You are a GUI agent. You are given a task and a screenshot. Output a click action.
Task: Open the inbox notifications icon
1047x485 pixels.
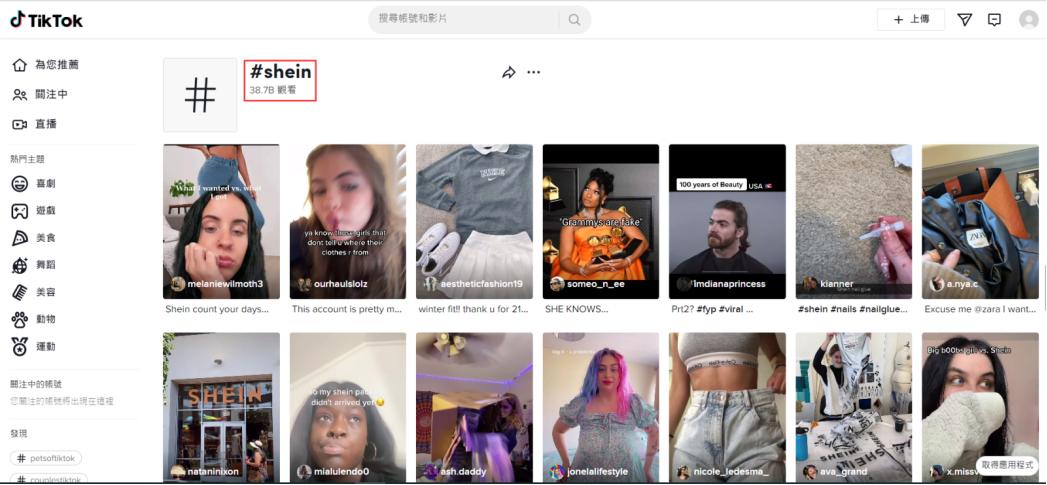click(994, 20)
